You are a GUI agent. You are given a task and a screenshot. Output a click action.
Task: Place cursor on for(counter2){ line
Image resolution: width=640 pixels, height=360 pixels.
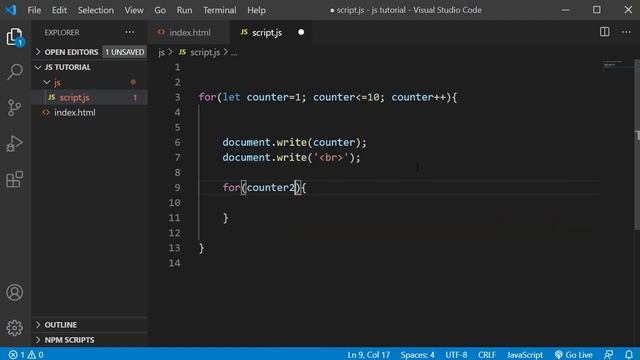pos(264,187)
